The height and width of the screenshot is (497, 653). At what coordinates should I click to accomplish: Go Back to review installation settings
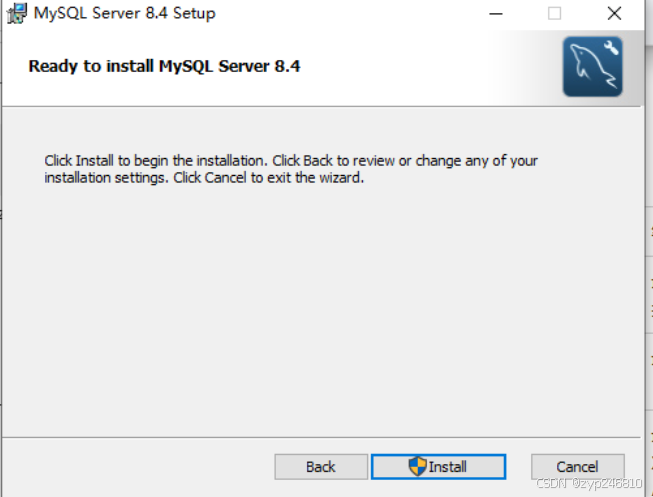click(321, 467)
